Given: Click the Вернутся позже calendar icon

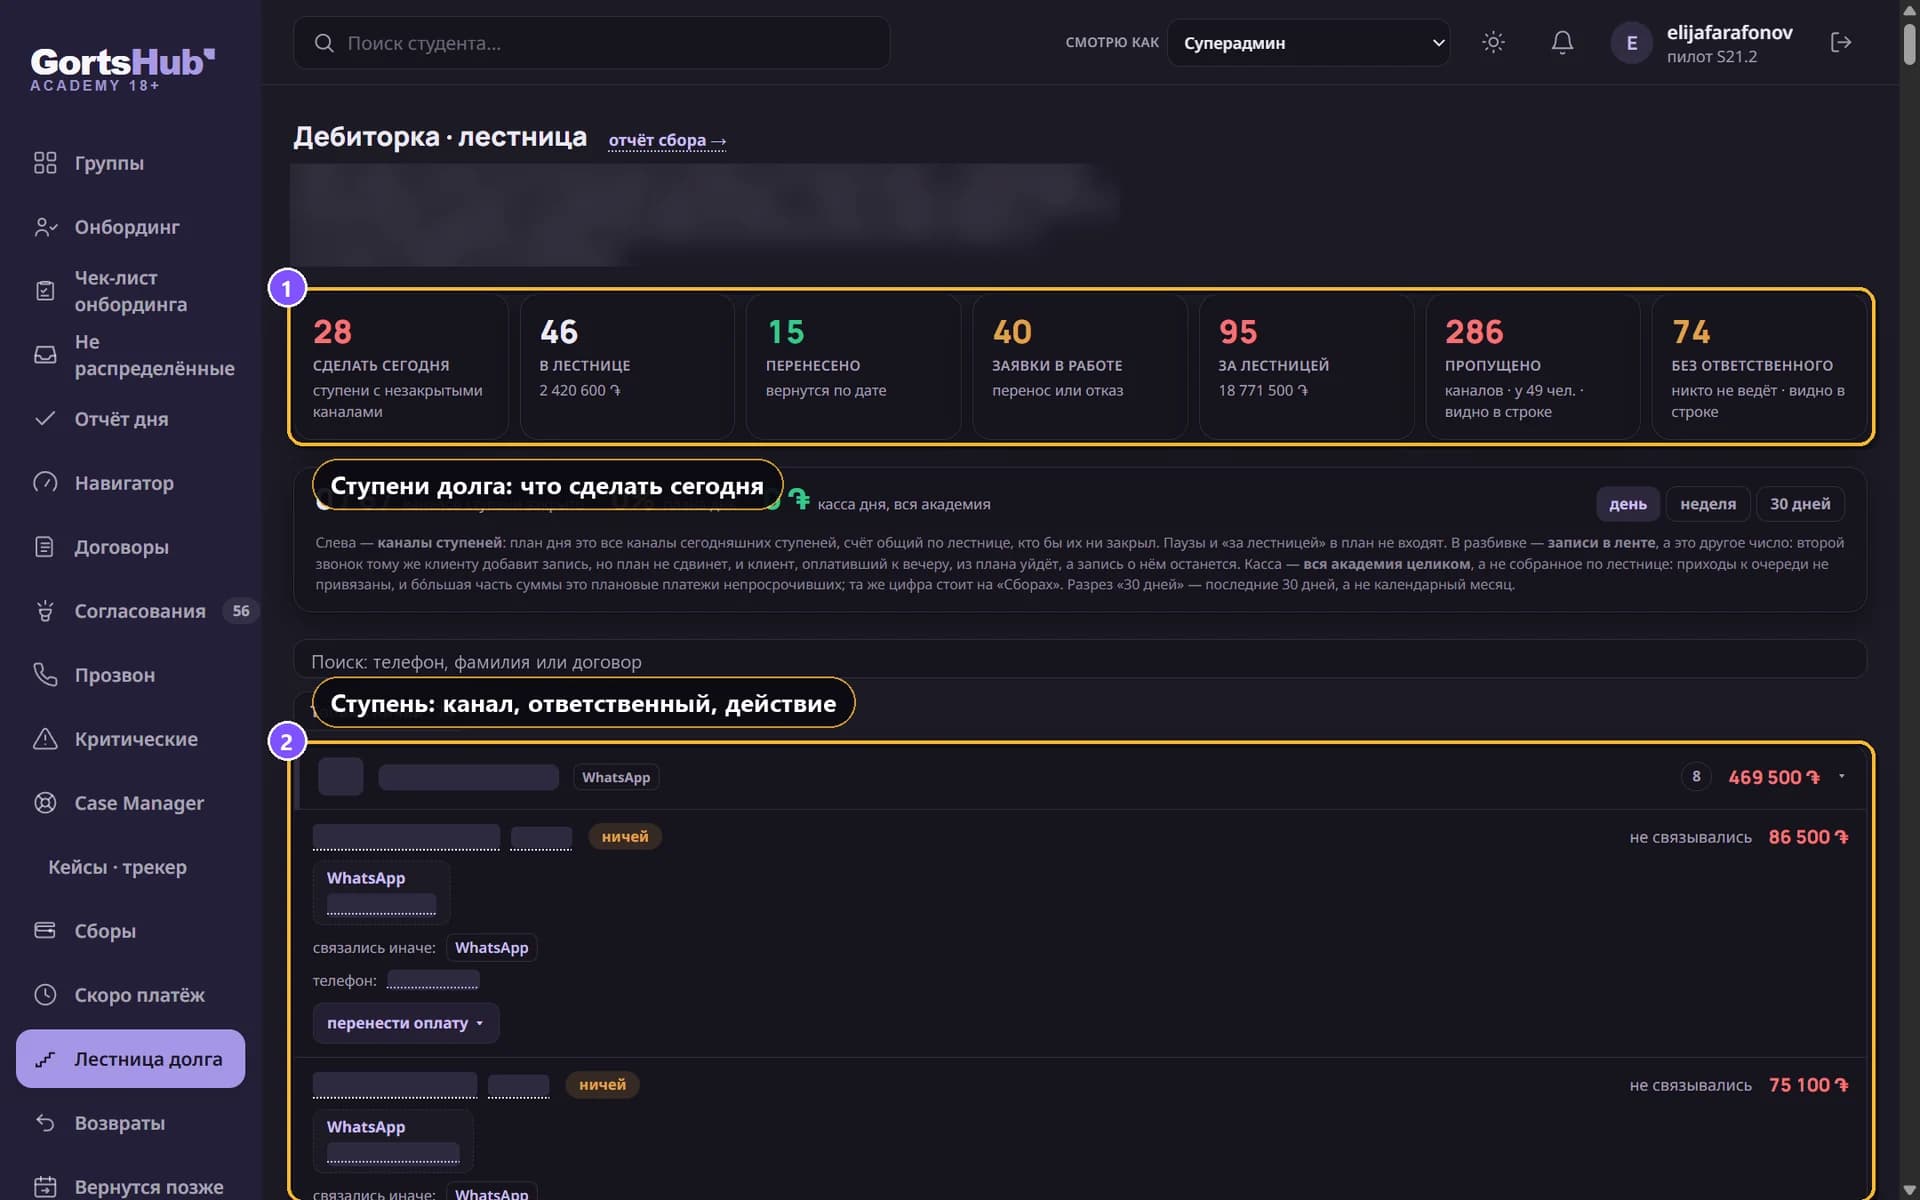Looking at the screenshot, I should [45, 1187].
